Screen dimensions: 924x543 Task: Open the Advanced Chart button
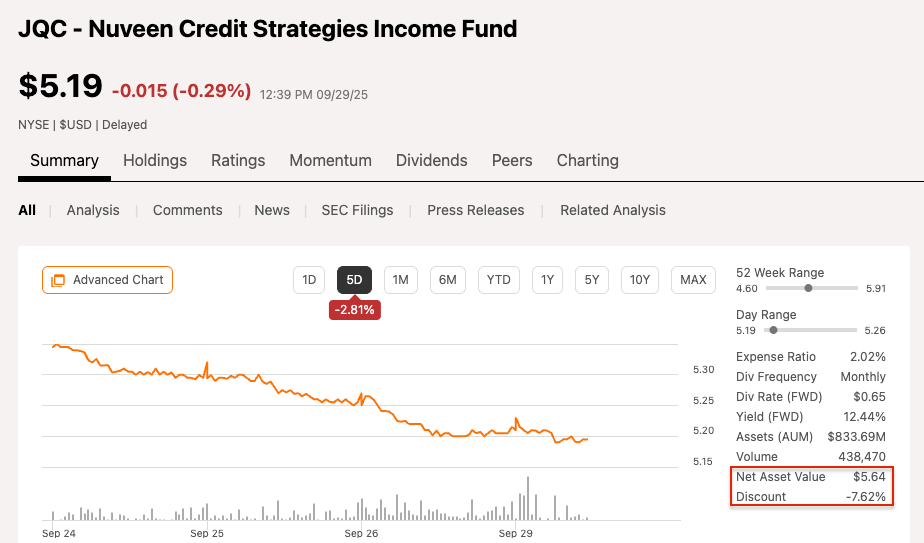(107, 280)
